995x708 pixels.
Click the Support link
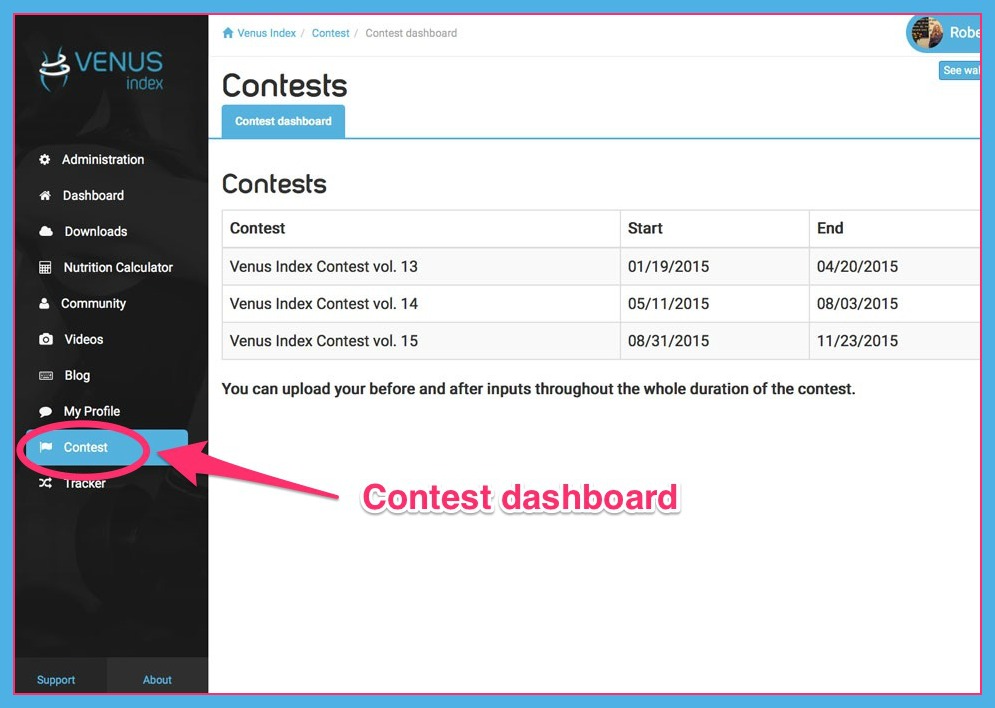[56, 679]
